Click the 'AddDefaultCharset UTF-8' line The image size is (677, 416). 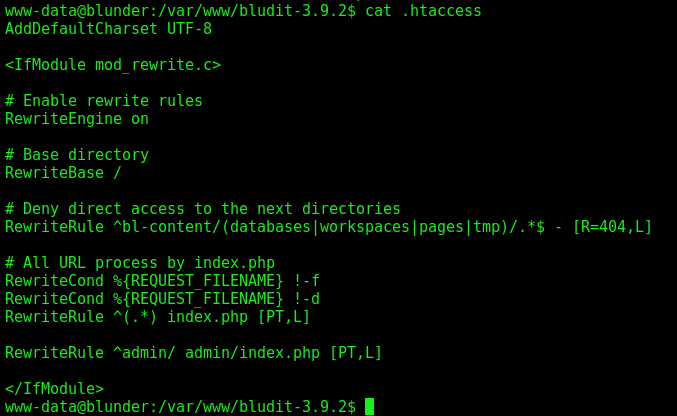(108, 29)
